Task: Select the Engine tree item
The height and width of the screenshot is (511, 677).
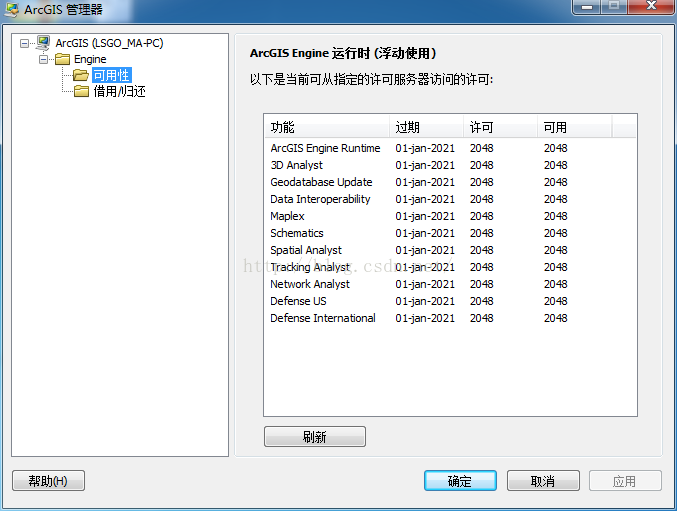Action: click(x=90, y=59)
